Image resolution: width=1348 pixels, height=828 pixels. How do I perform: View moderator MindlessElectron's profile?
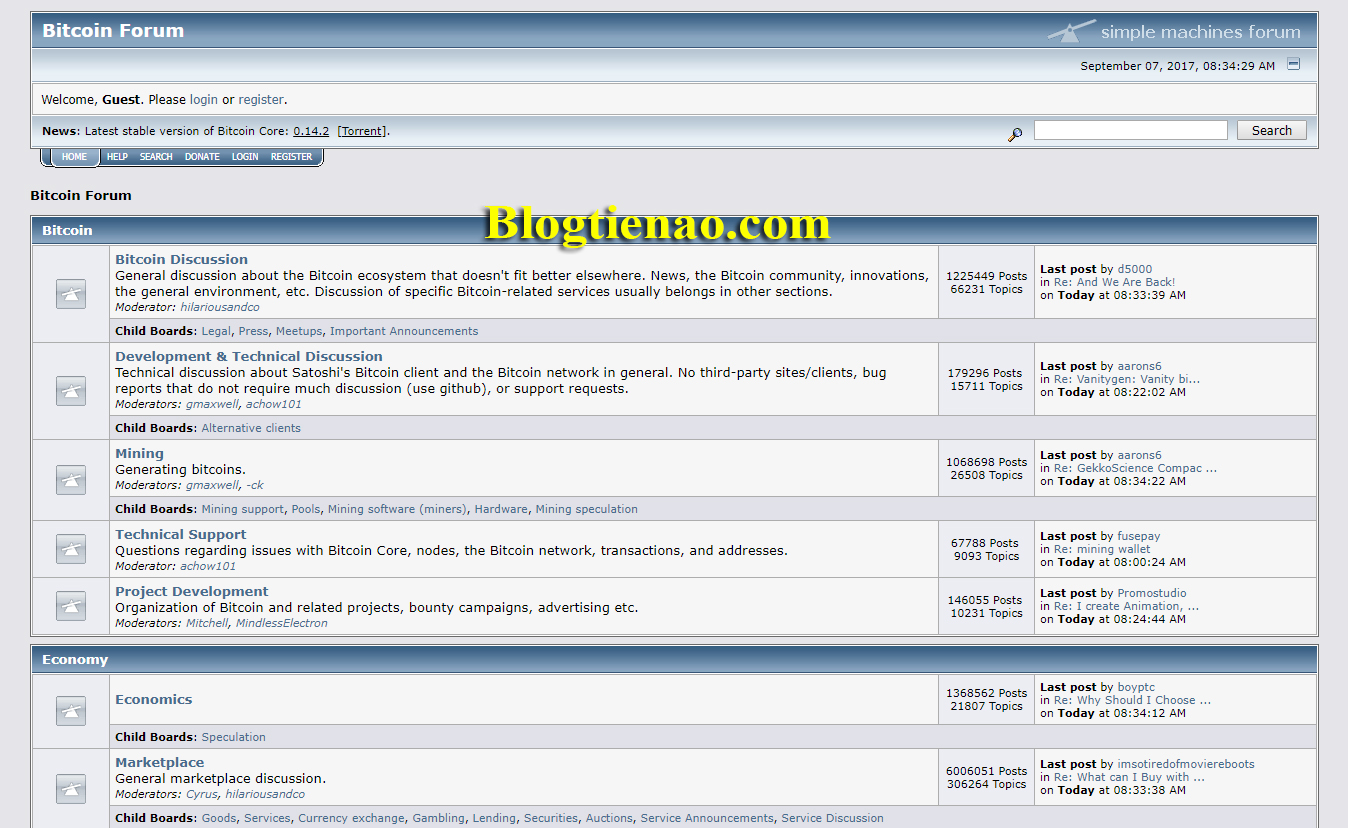[282, 623]
